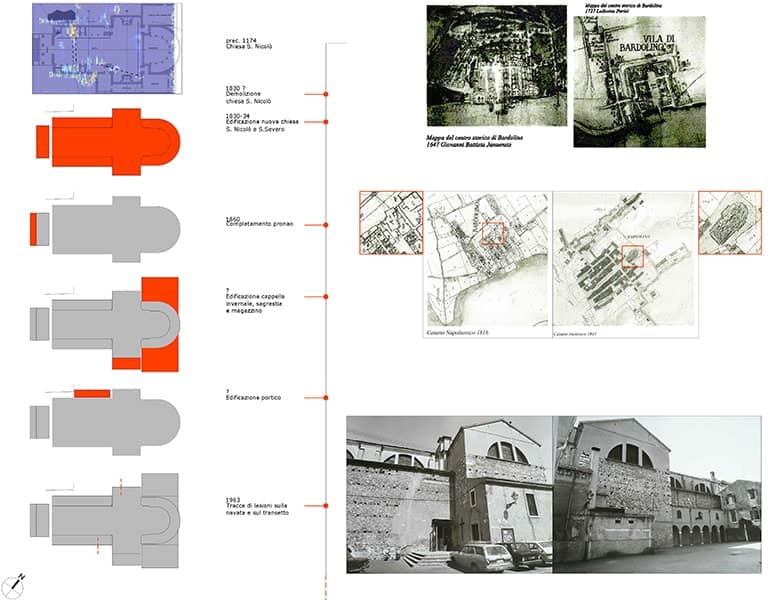The width and height of the screenshot is (779, 600).
Task: Click red square on Catasto Napoleonico map
Action: click(x=494, y=233)
